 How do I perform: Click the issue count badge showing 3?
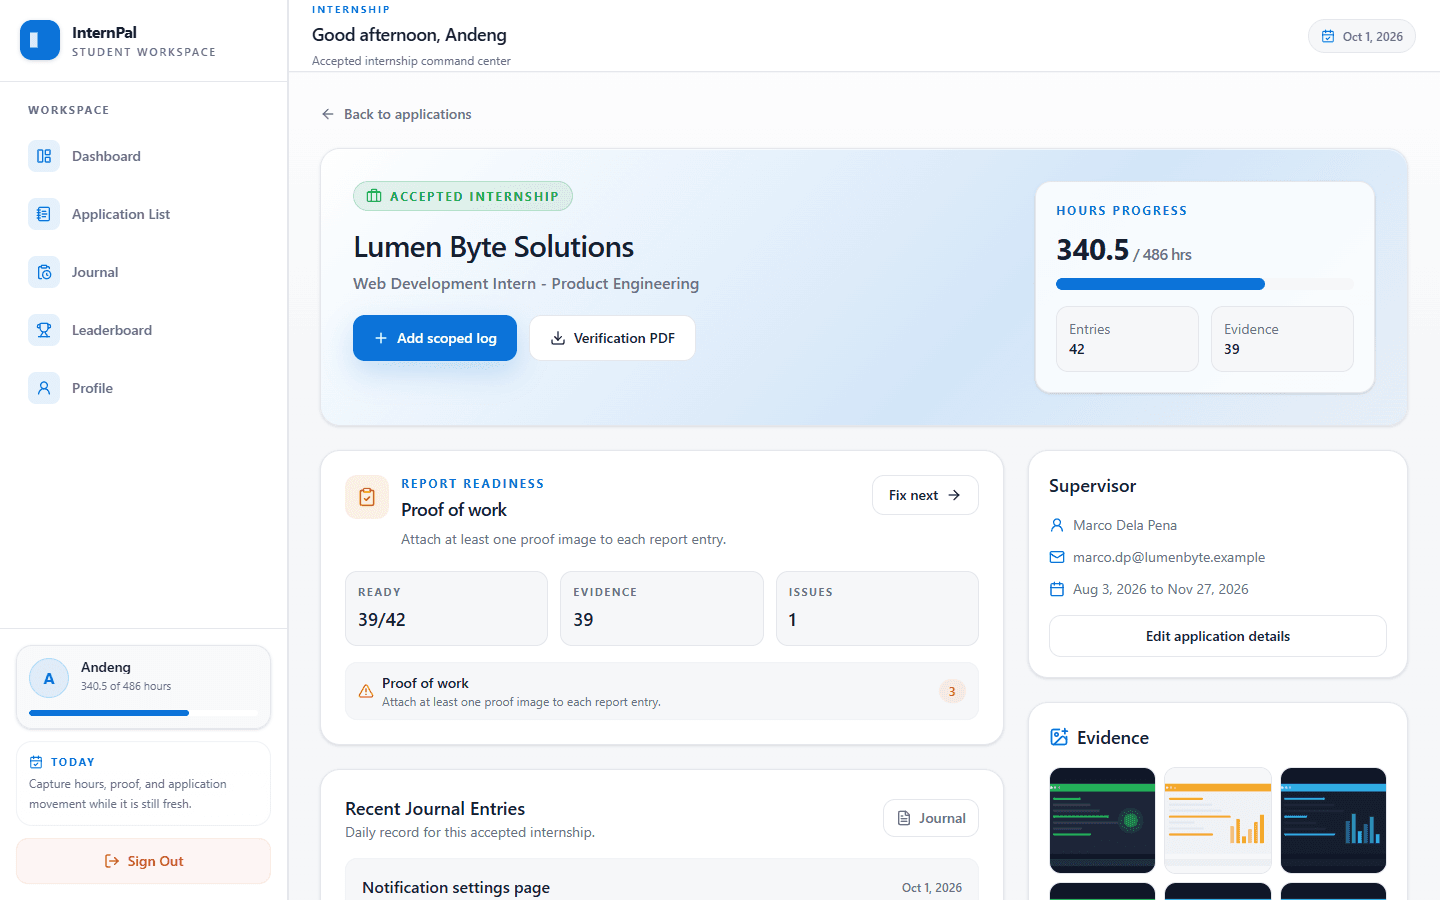pyautogui.click(x=952, y=691)
